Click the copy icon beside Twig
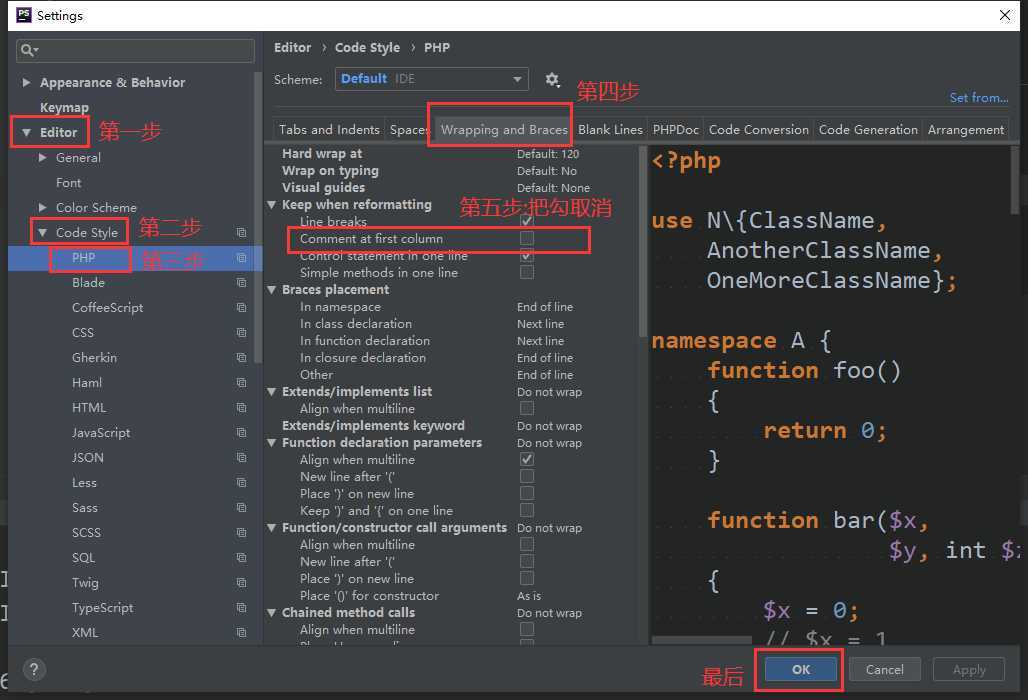 tap(241, 583)
